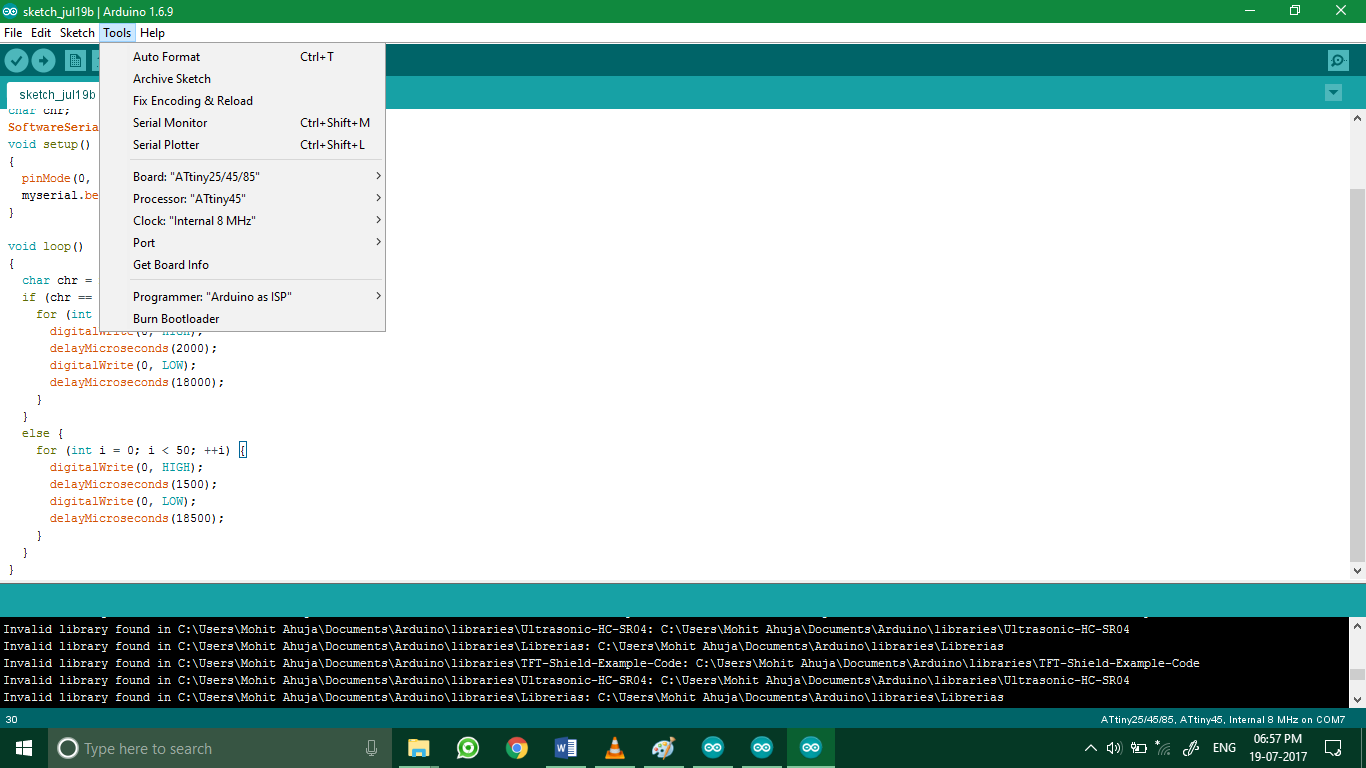Open Microsoft Word from taskbar

(x=565, y=748)
